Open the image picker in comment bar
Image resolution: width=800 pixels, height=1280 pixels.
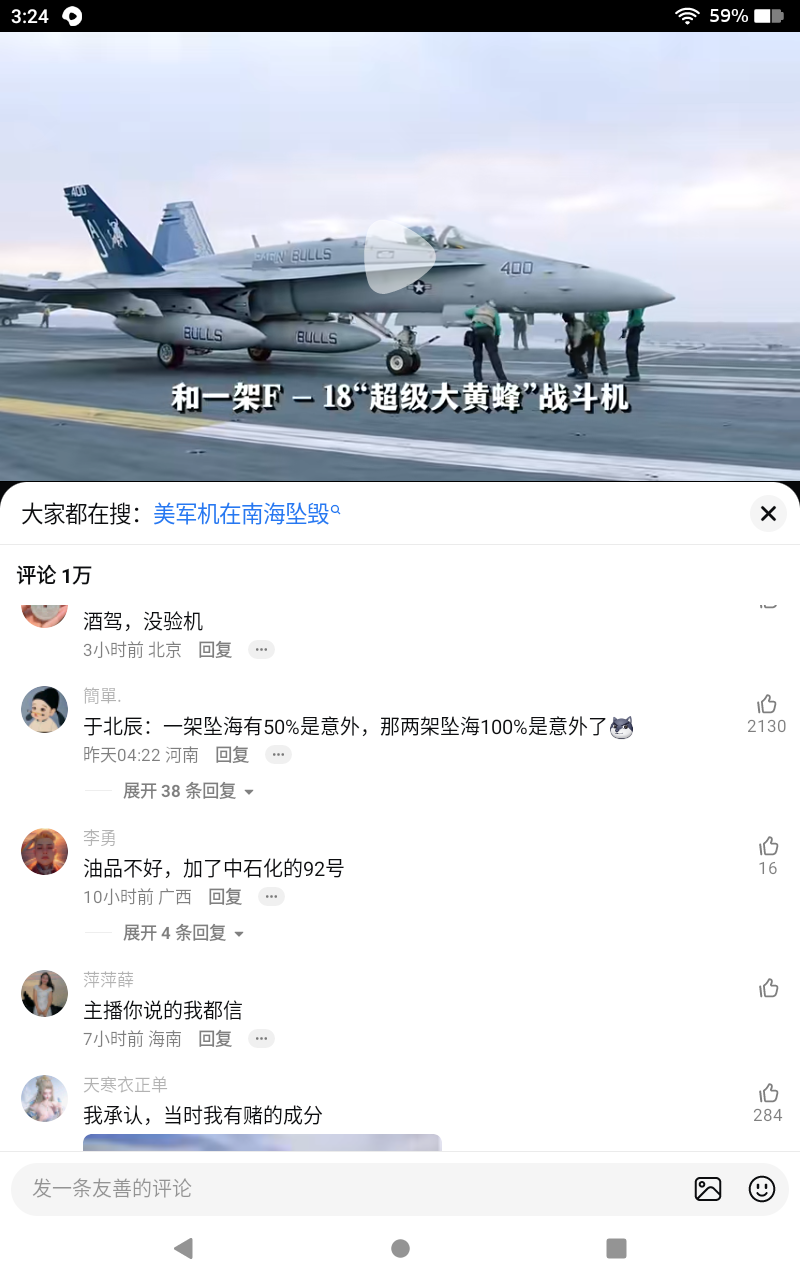(x=708, y=1189)
